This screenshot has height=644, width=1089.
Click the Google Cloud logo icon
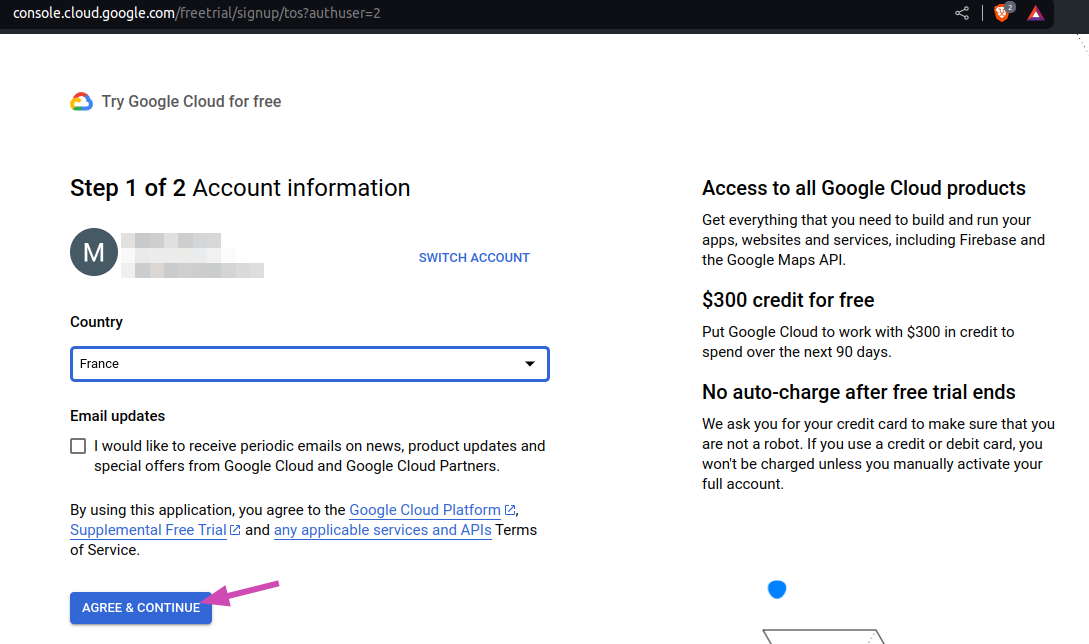pos(81,101)
